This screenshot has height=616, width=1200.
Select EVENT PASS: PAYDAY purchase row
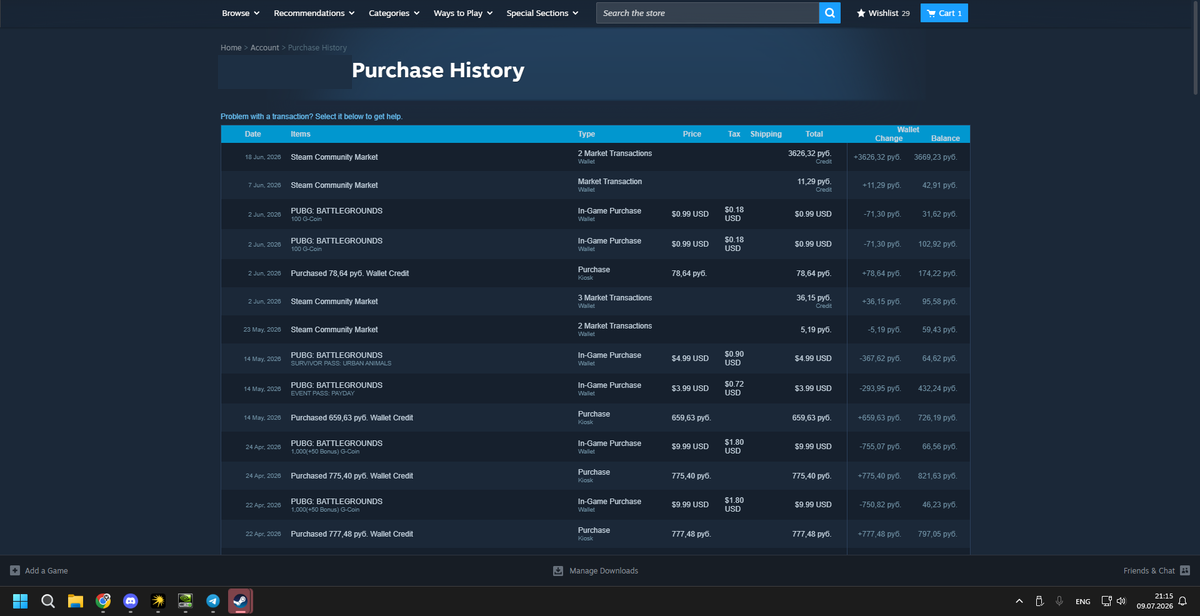coord(595,388)
